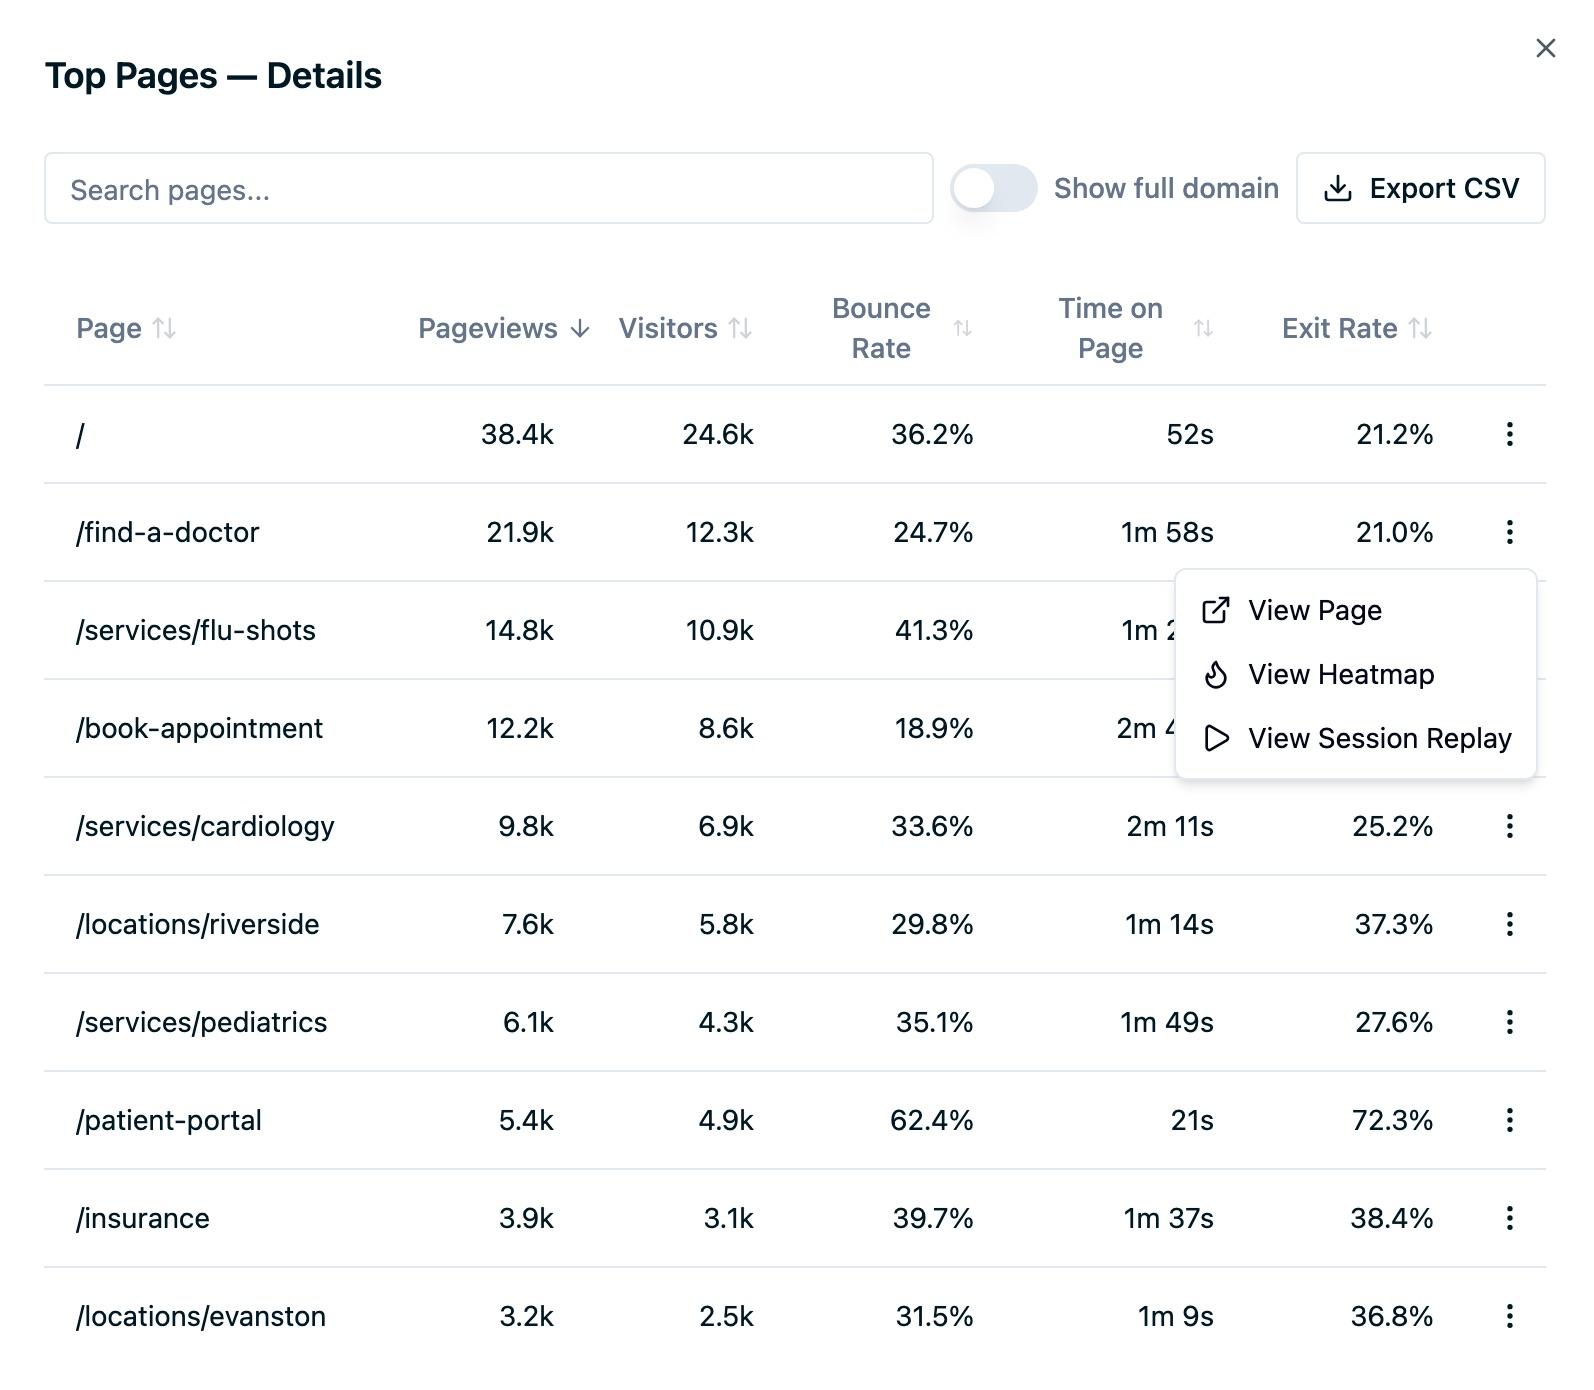Open row actions for /insurance

(1509, 1218)
